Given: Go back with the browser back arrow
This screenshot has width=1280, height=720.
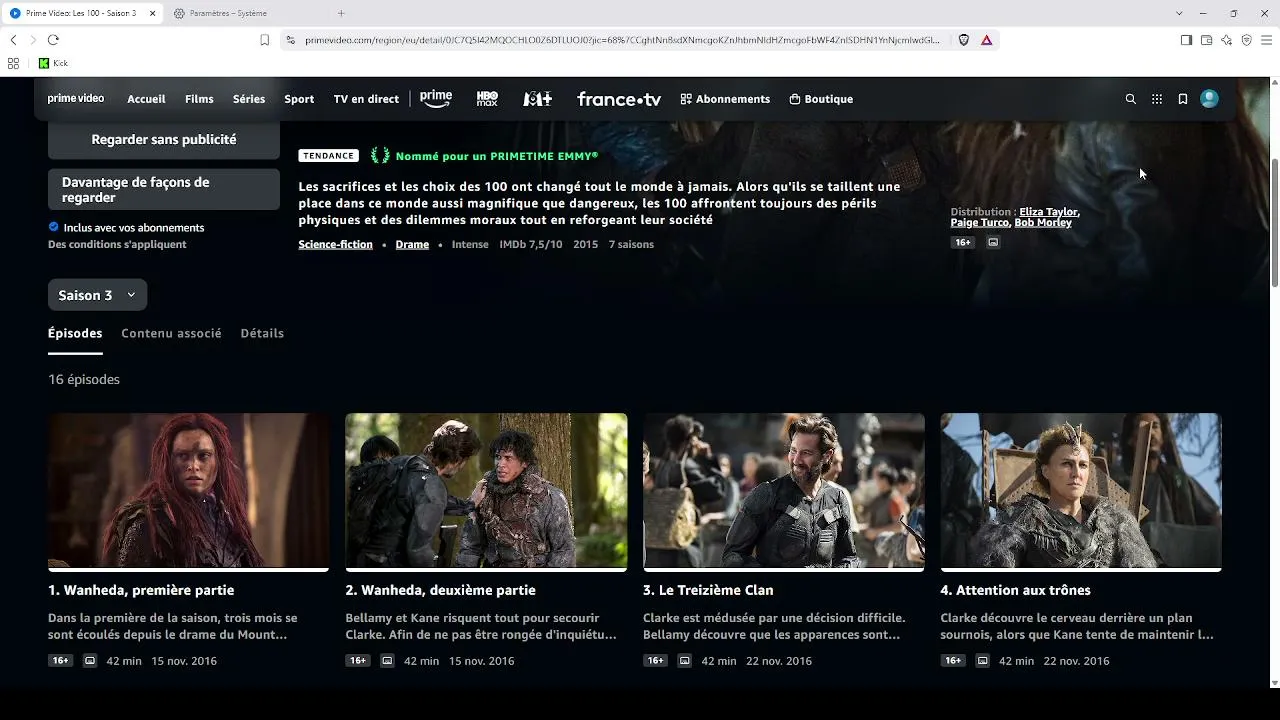Looking at the screenshot, I should 13,40.
